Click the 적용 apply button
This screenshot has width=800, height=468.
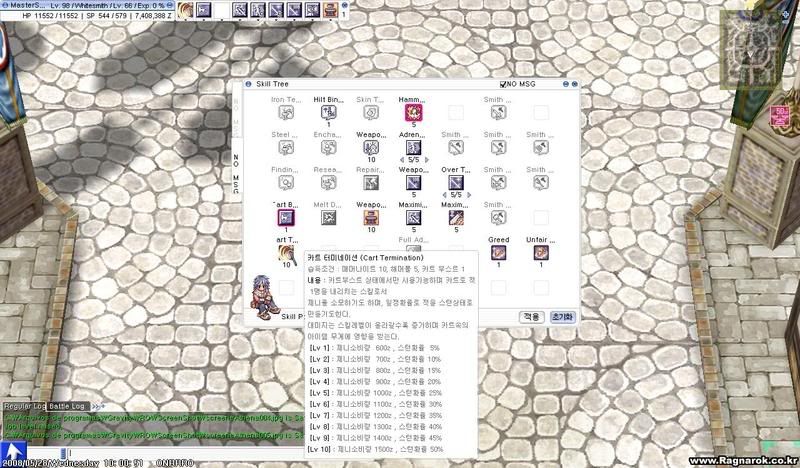(x=532, y=317)
